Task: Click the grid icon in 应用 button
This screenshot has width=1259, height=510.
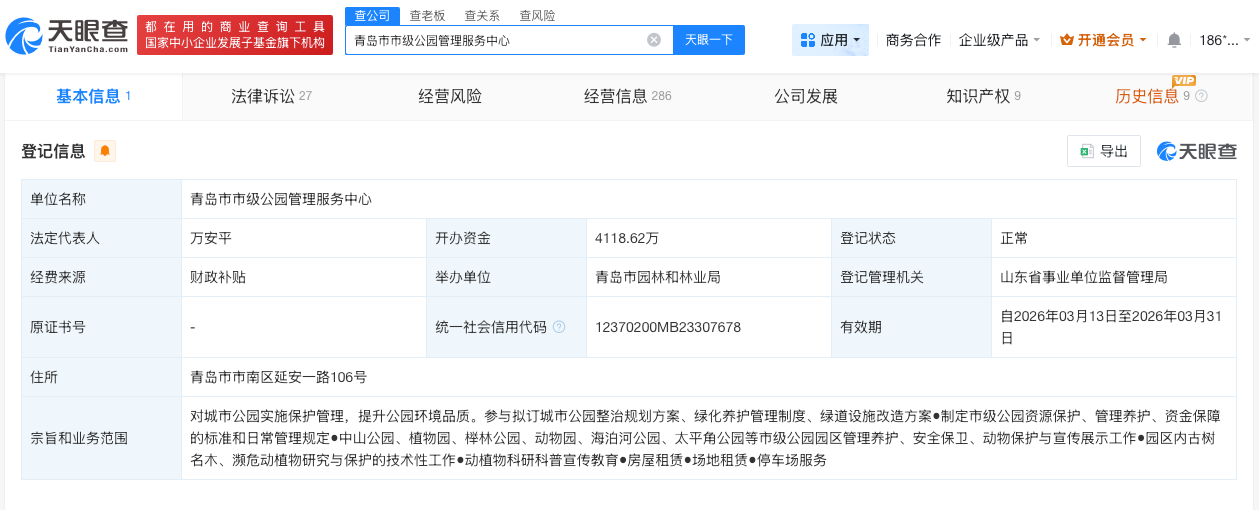Action: click(808, 40)
